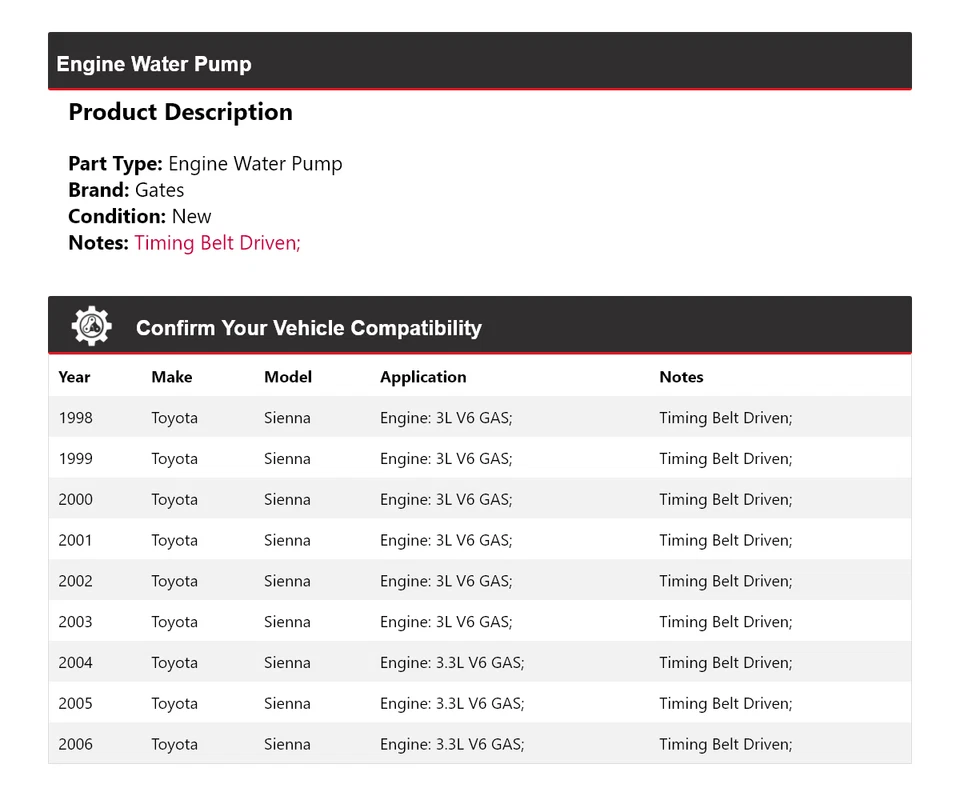Click the 2001 row's Sienna model cell
This screenshot has height=796, width=960.
point(287,541)
